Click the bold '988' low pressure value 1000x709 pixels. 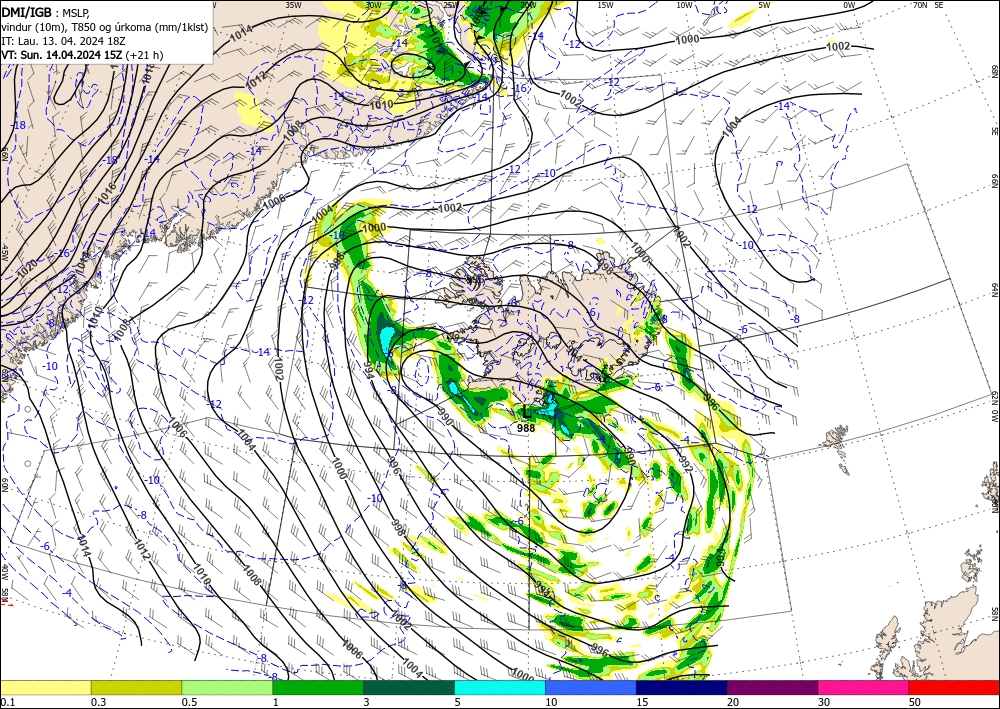526,428
